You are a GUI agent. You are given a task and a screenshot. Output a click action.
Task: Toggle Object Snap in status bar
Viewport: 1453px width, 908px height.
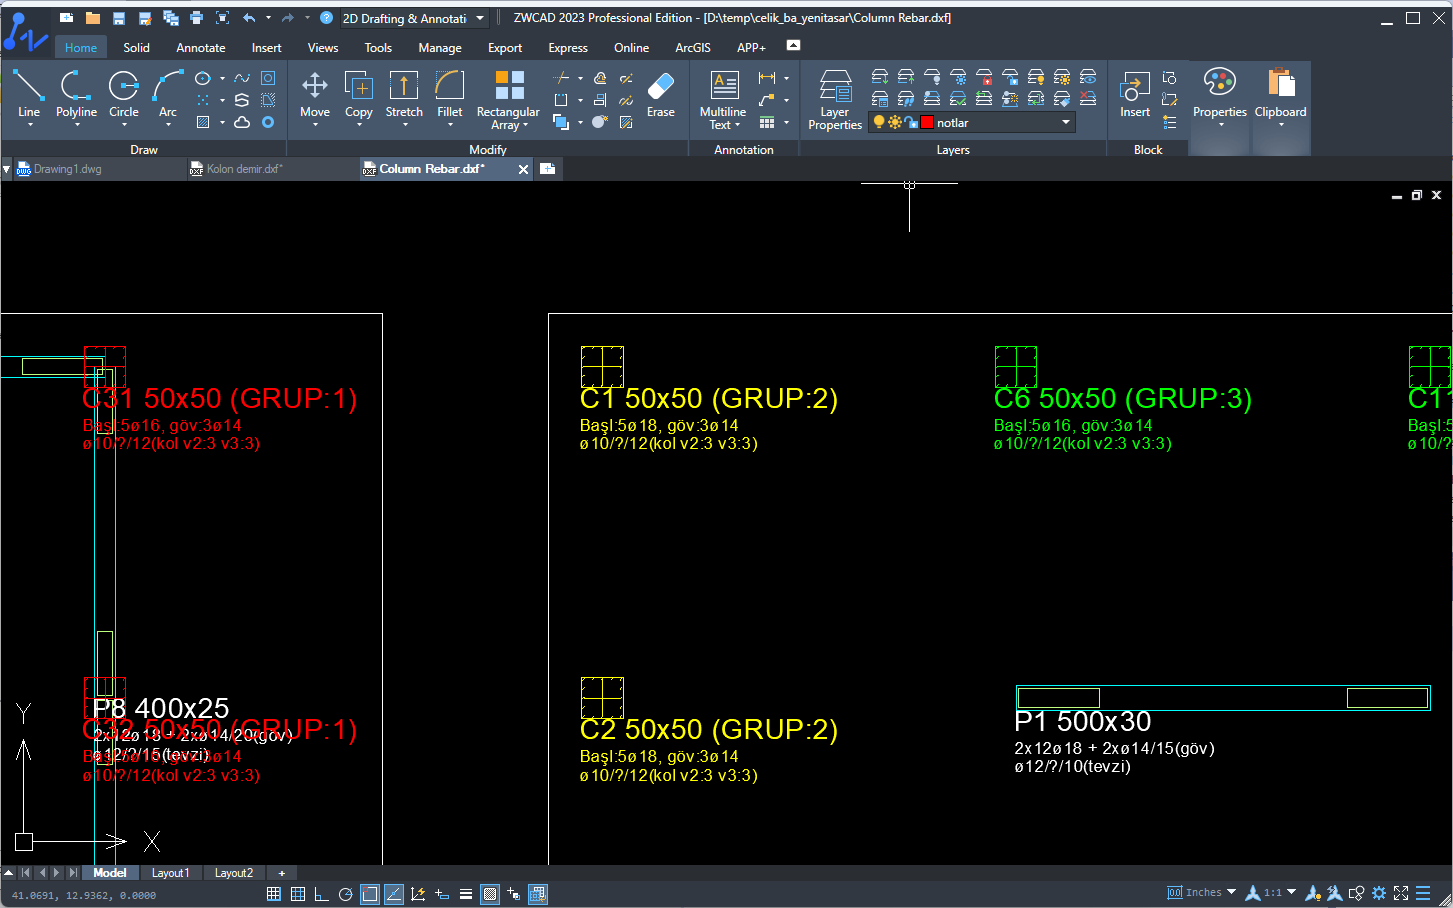pos(370,894)
